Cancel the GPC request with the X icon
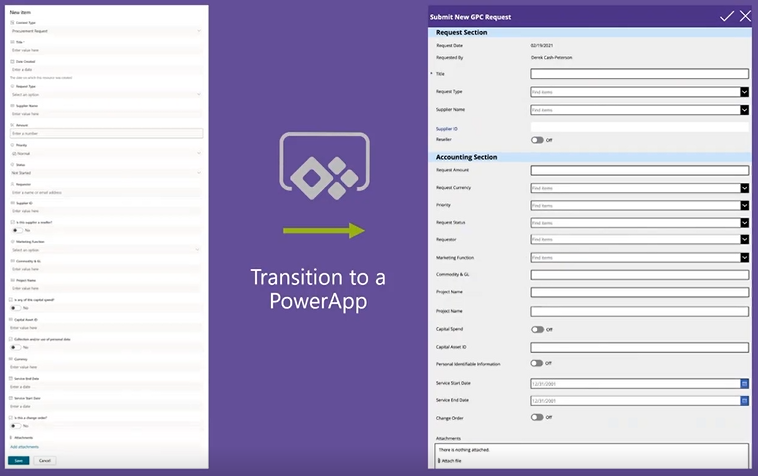 [x=745, y=16]
